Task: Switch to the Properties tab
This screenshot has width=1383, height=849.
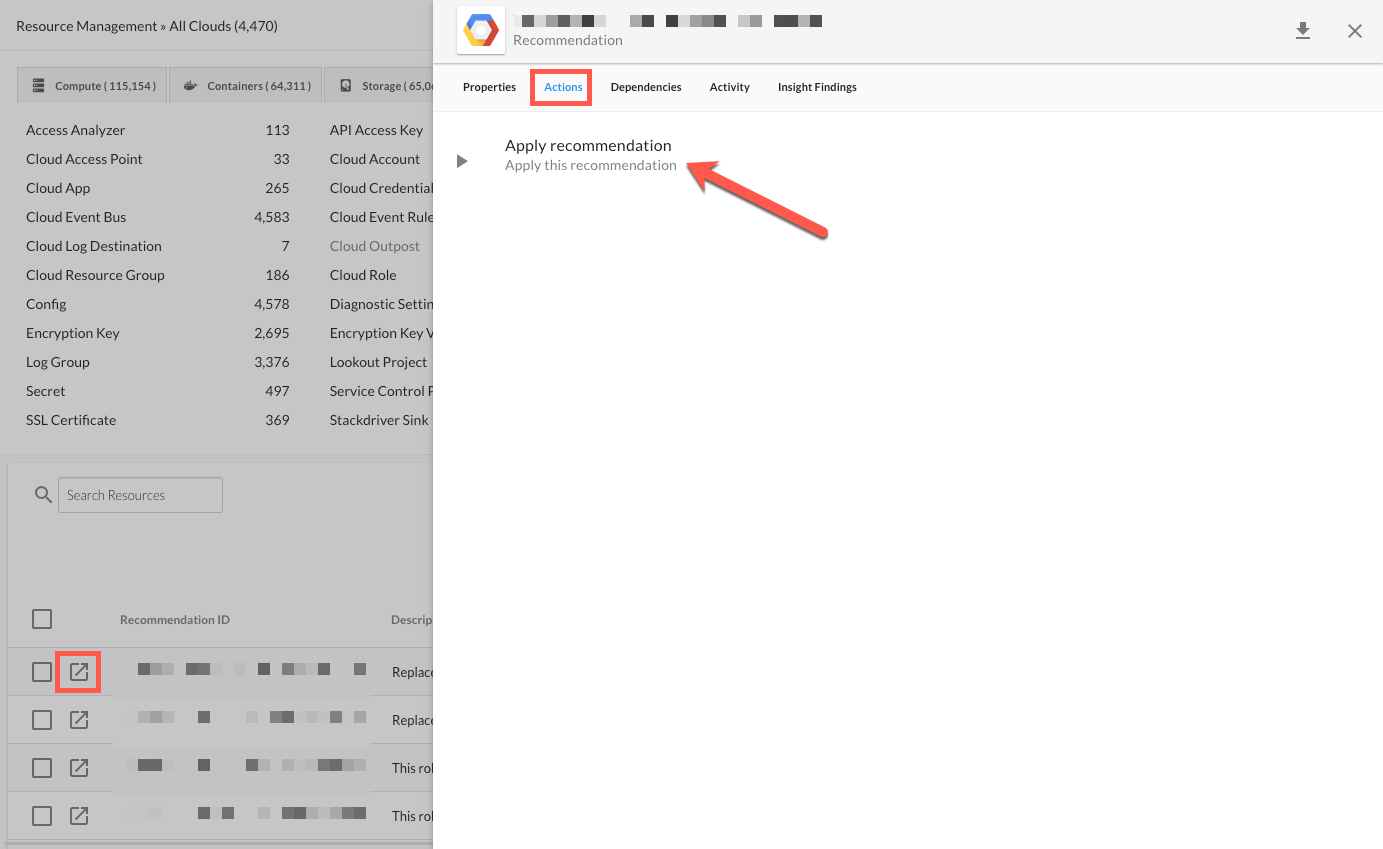Action: (489, 87)
